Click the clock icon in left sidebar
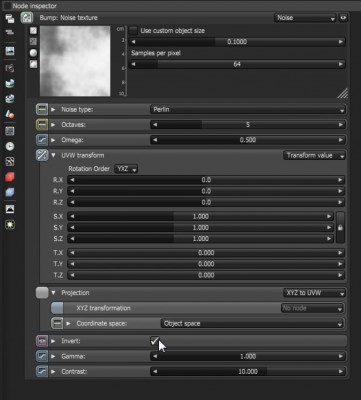The height and width of the screenshot is (400, 361). click(10, 146)
